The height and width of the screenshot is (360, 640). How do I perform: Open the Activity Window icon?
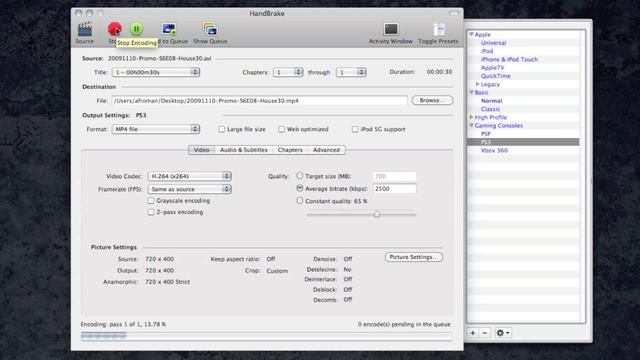(391, 29)
